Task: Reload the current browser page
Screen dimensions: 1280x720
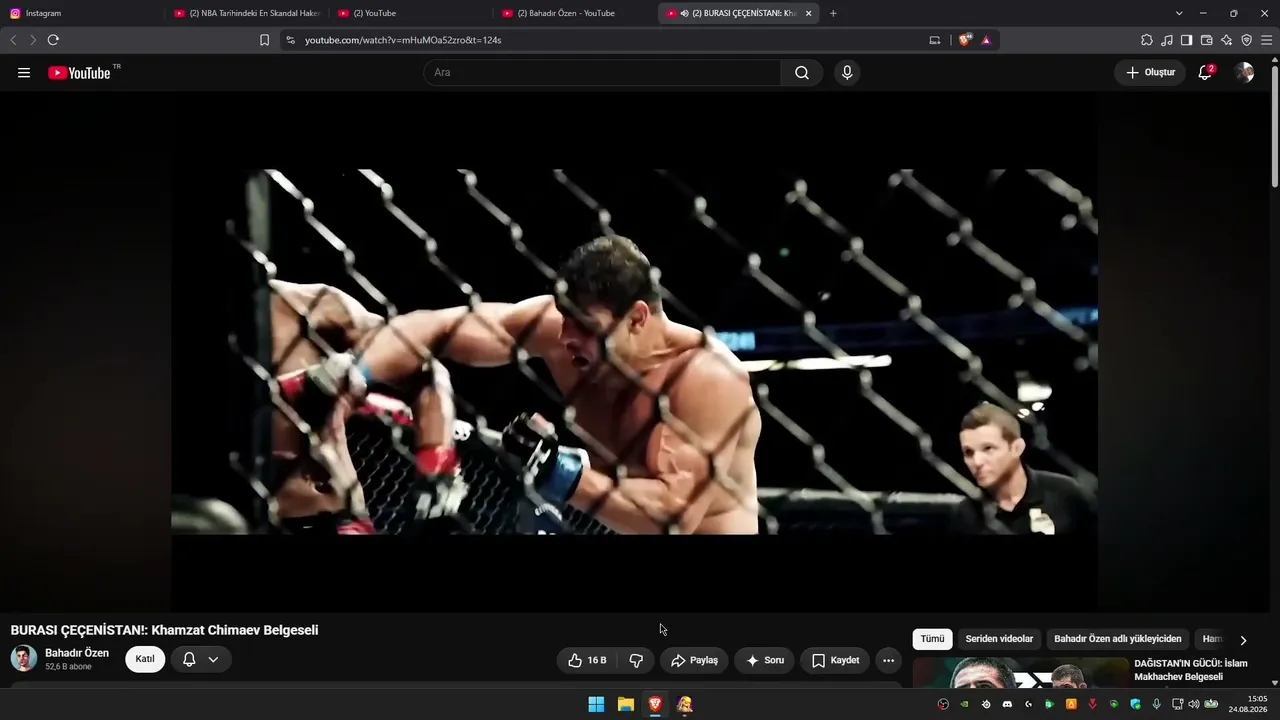Action: point(53,40)
